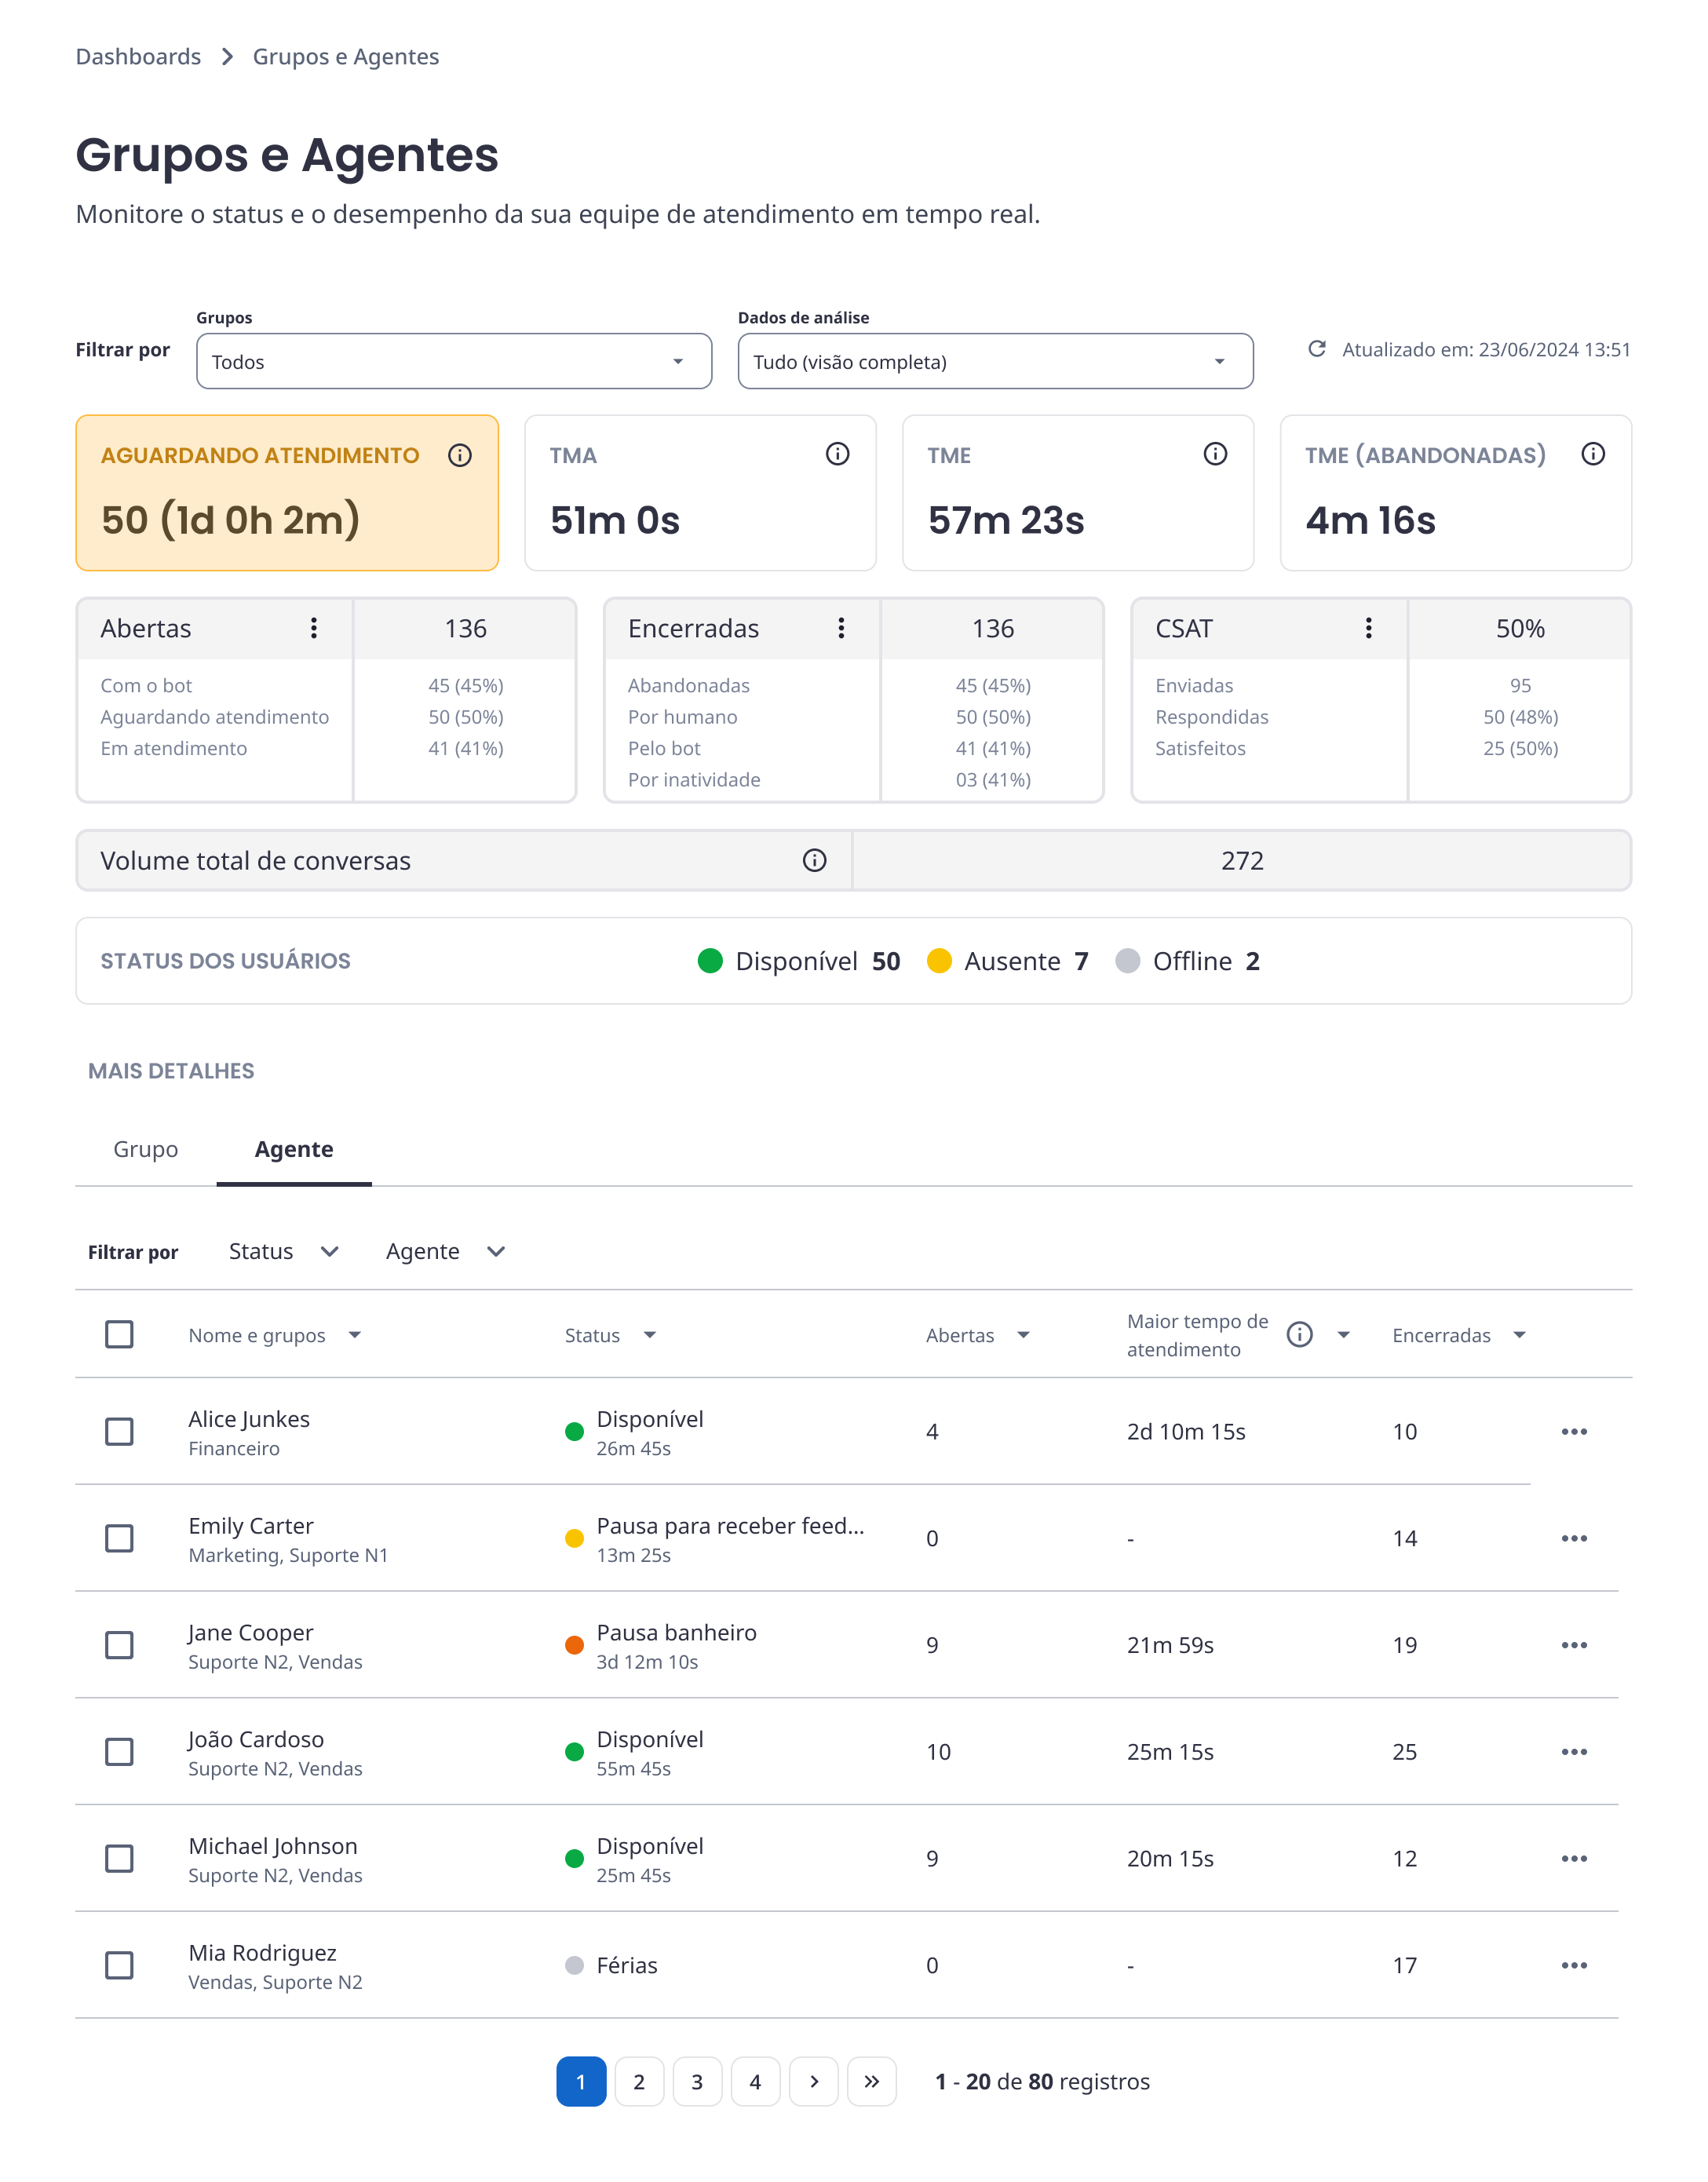Image resolution: width=1708 pixels, height=2182 pixels.
Task: Check the box for Emily Carter
Action: coord(119,1539)
